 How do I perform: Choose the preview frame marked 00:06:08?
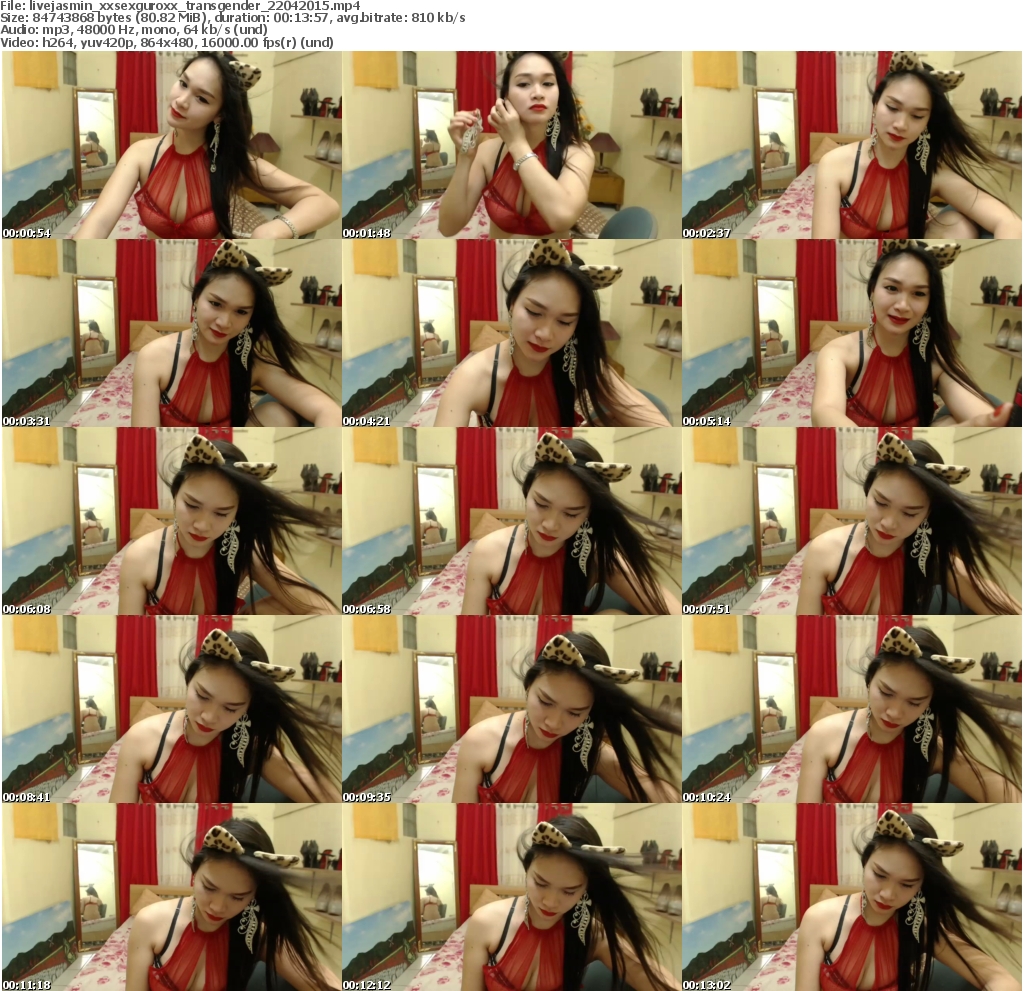(171, 521)
